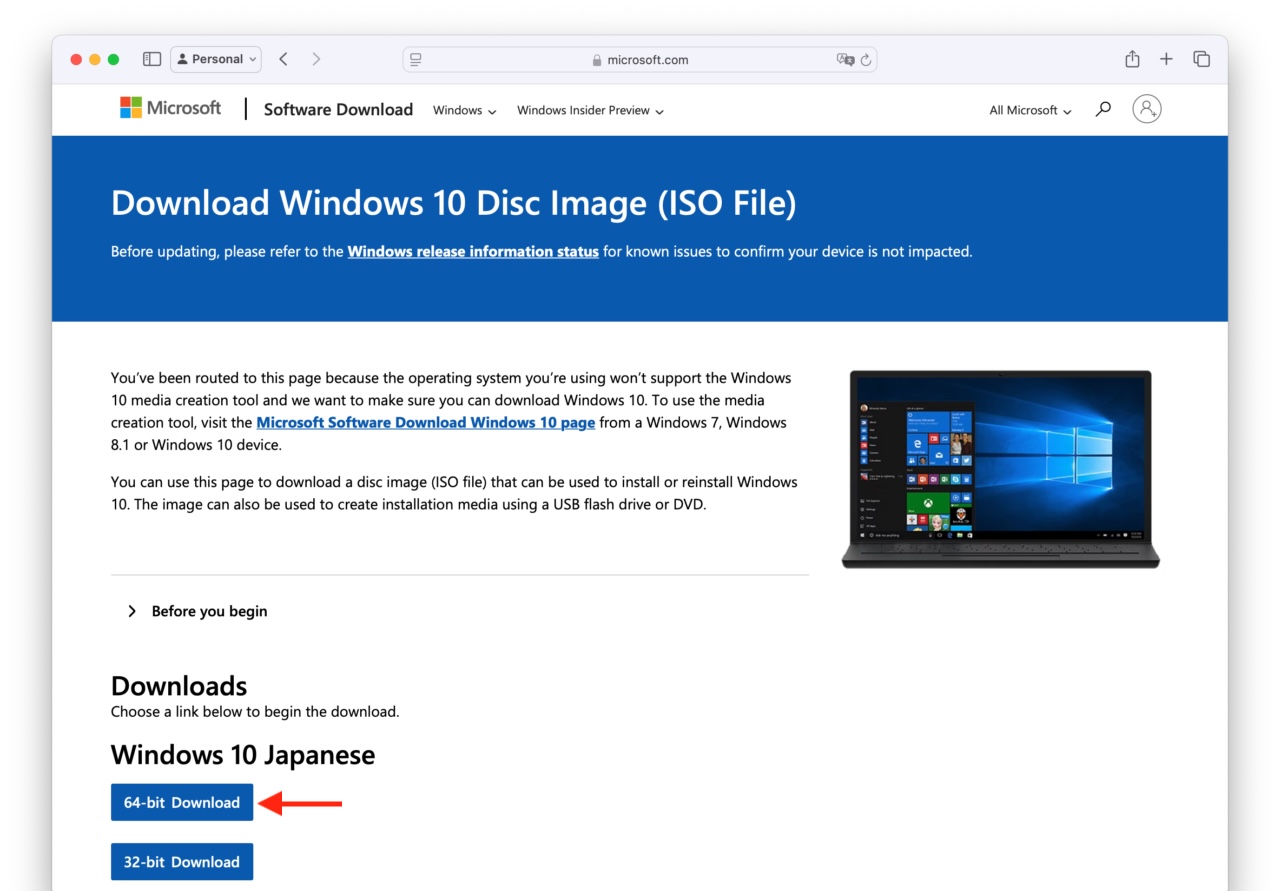Click the account sign-in avatar icon
1280x891 pixels.
1147,109
